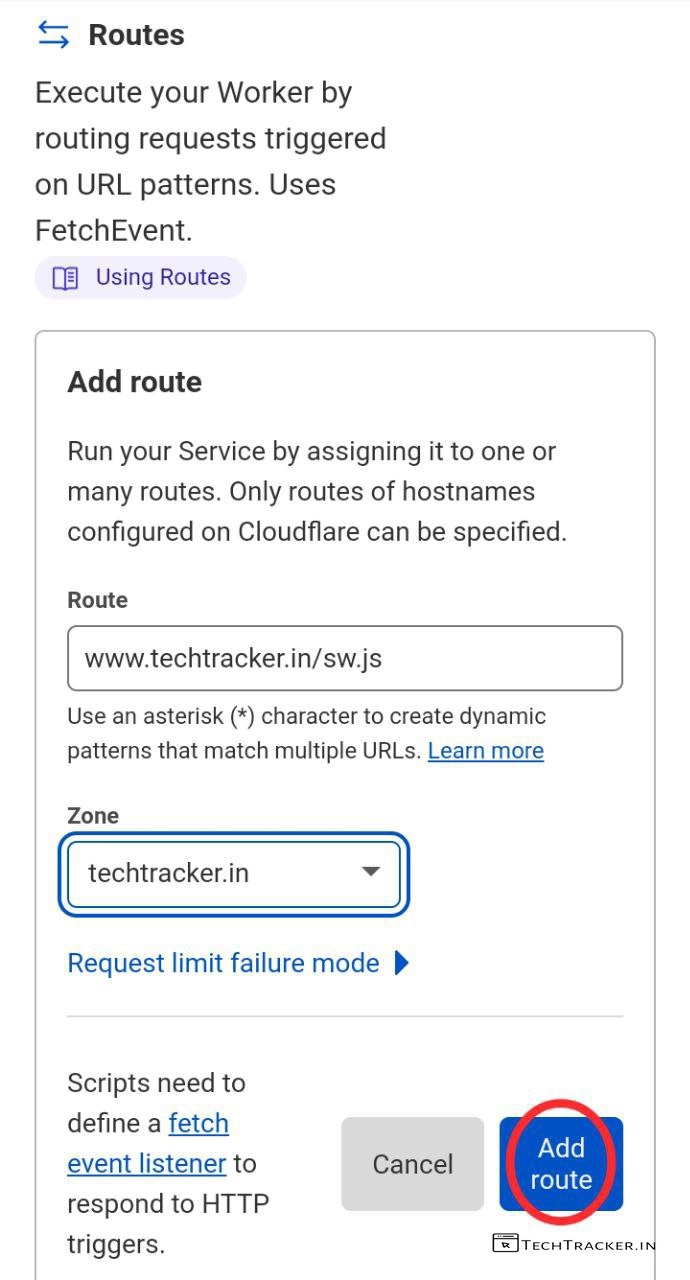The height and width of the screenshot is (1280, 690).
Task: Click the Route field label
Action: tap(97, 600)
